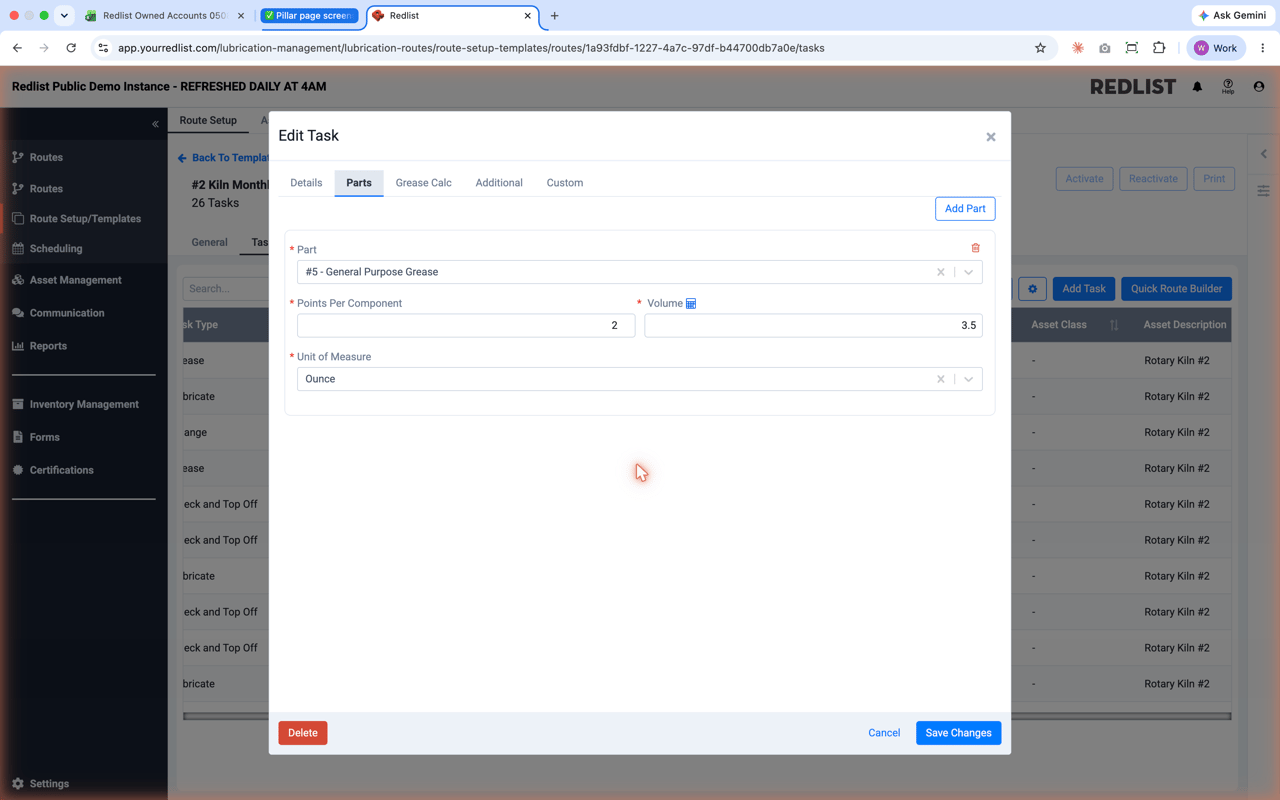Open Communication in the sidebar

click(x=67, y=313)
